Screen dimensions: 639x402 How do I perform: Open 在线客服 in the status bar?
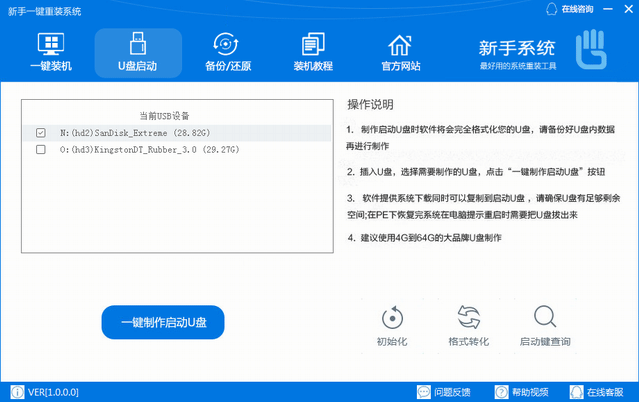pyautogui.click(x=597, y=392)
